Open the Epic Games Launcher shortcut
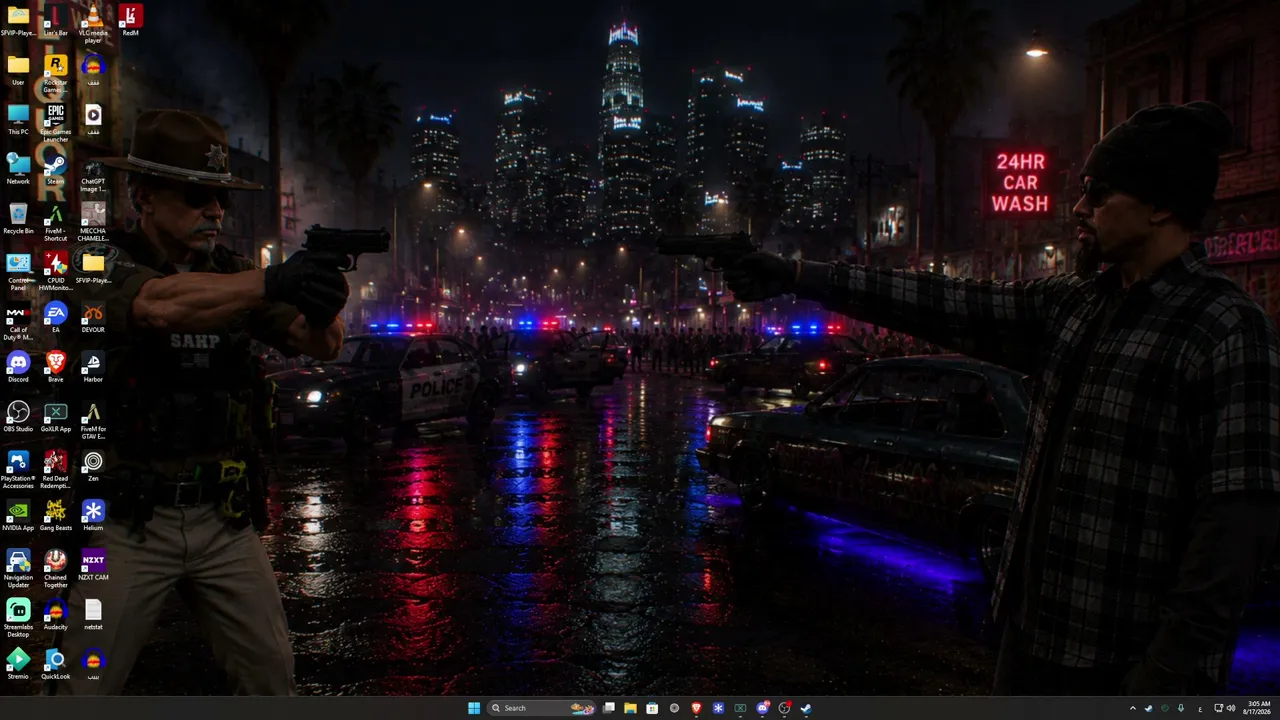Screen dimensions: 1280x720 tap(56, 123)
